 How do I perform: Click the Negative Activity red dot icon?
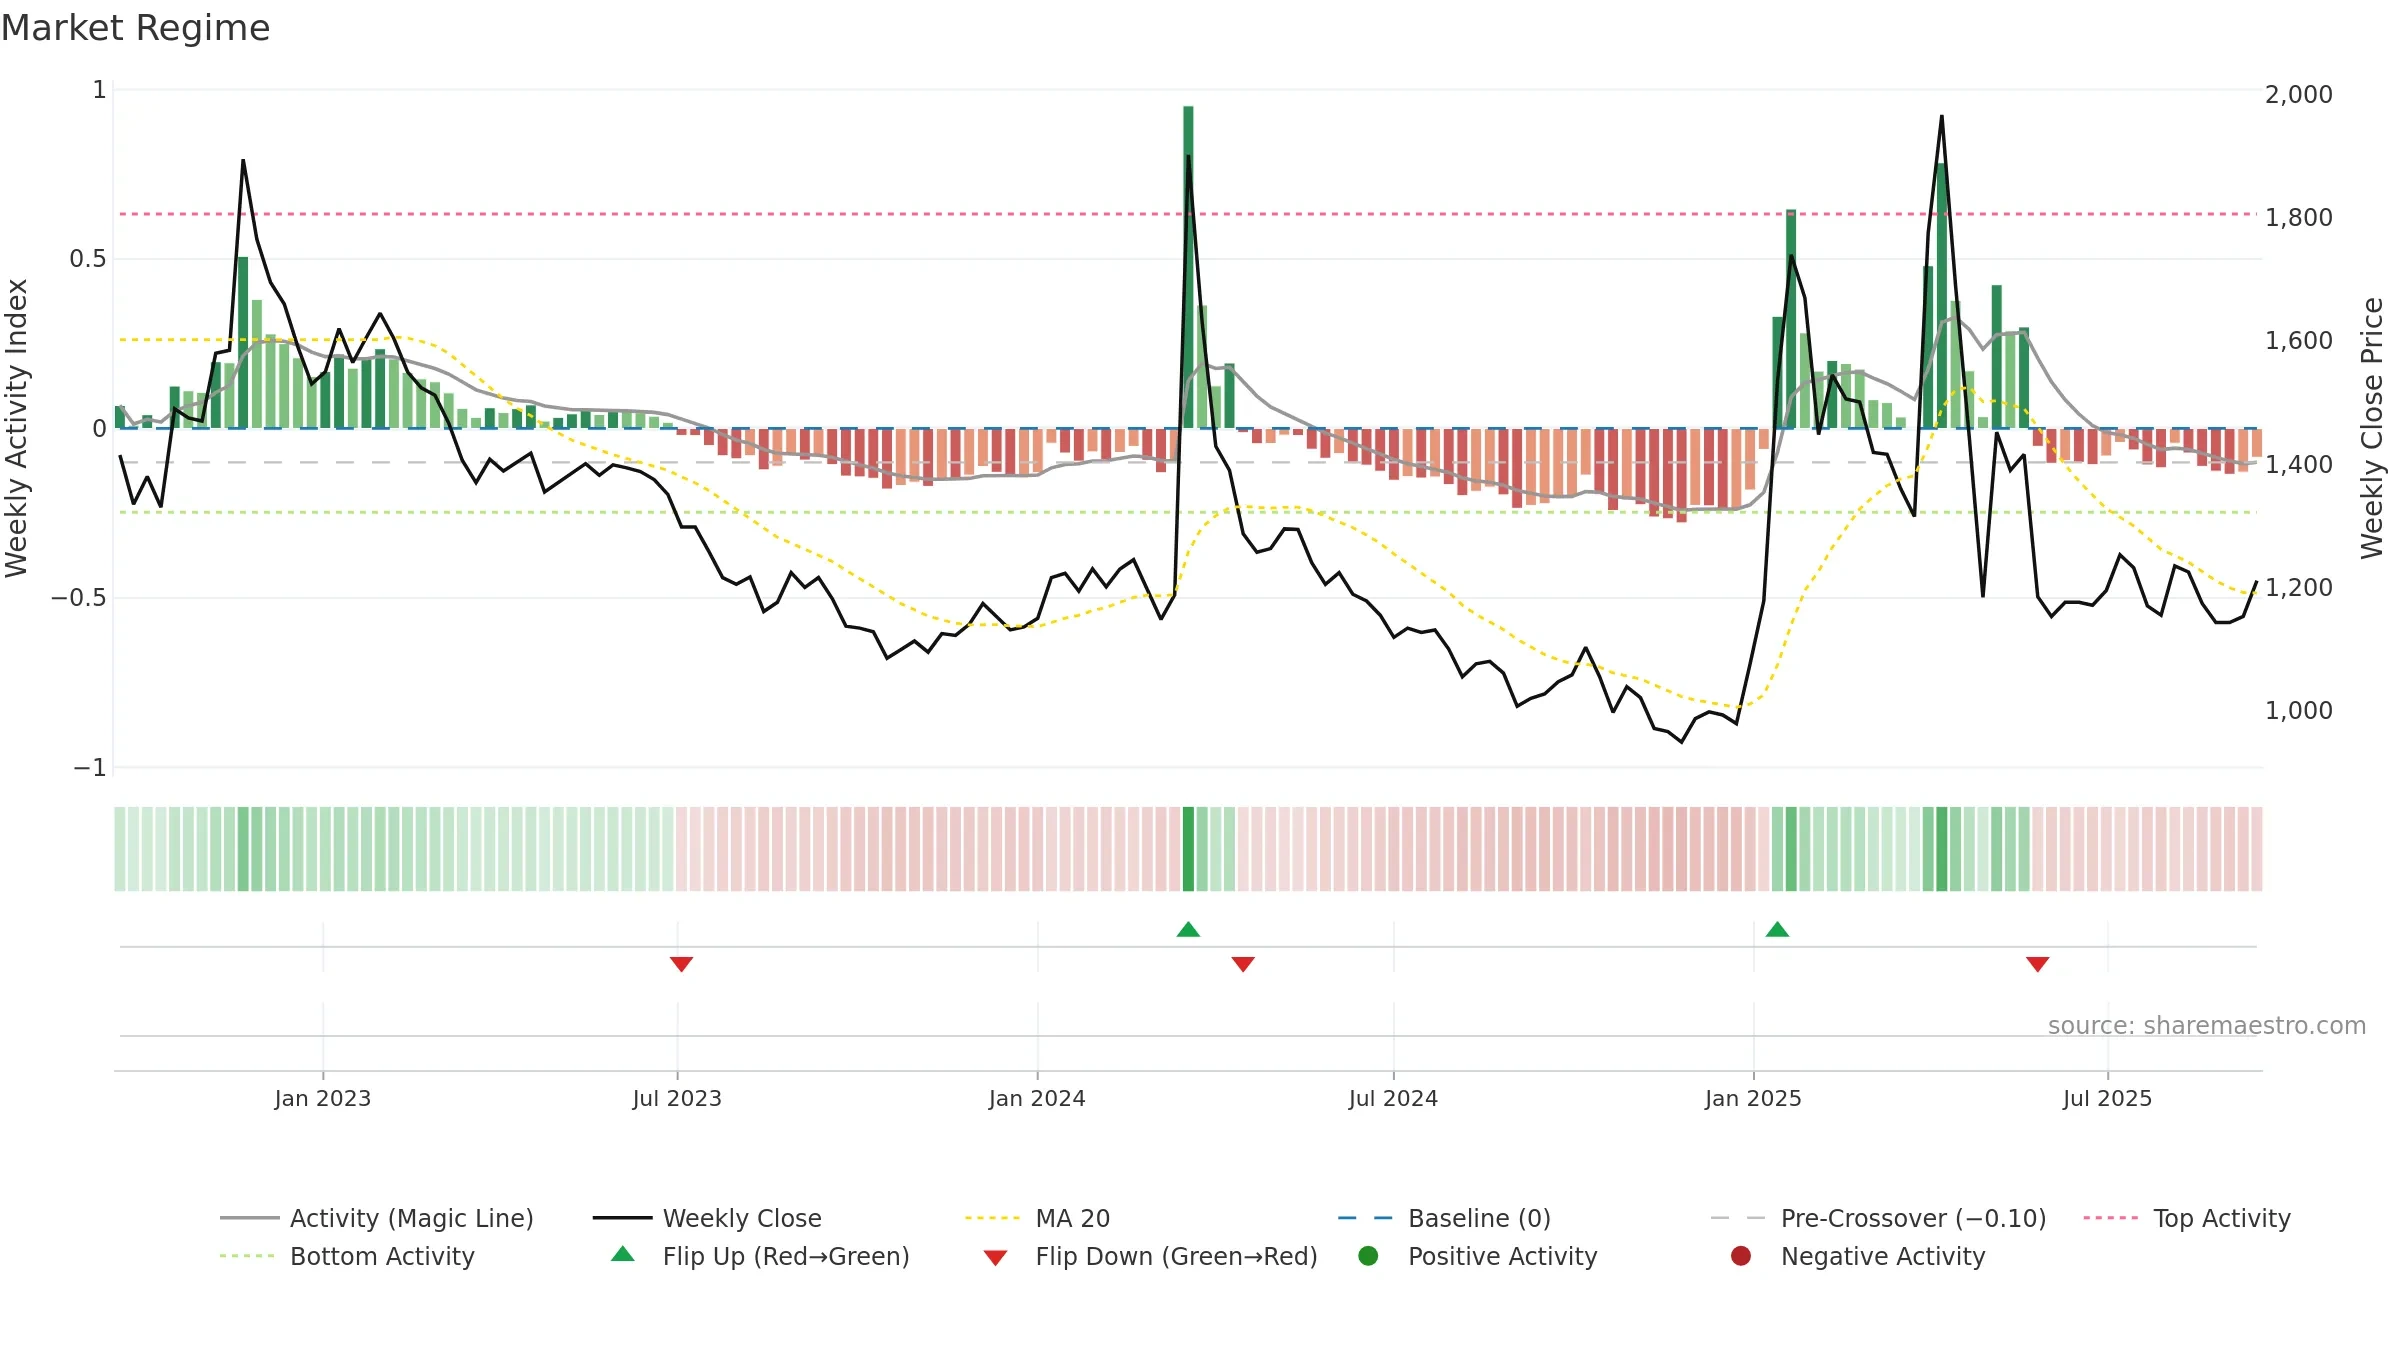click(x=1741, y=1255)
